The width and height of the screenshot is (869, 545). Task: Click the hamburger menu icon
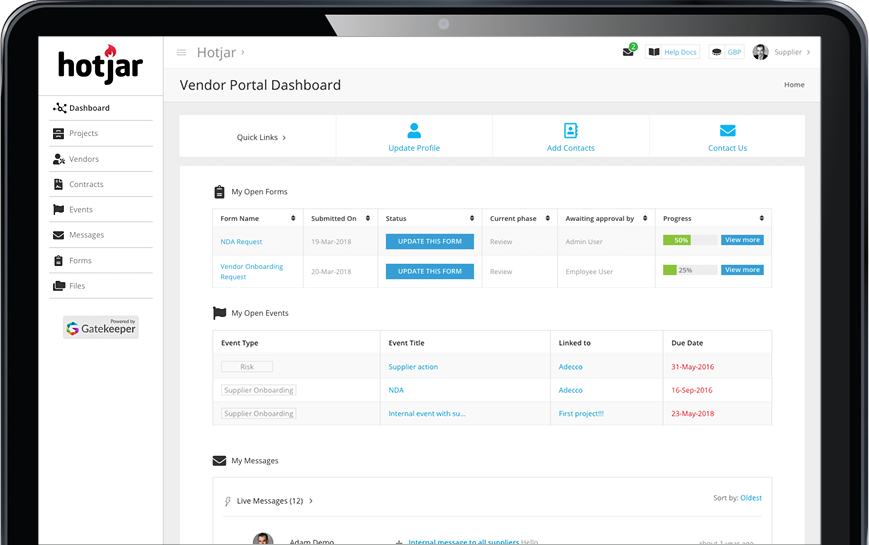181,52
